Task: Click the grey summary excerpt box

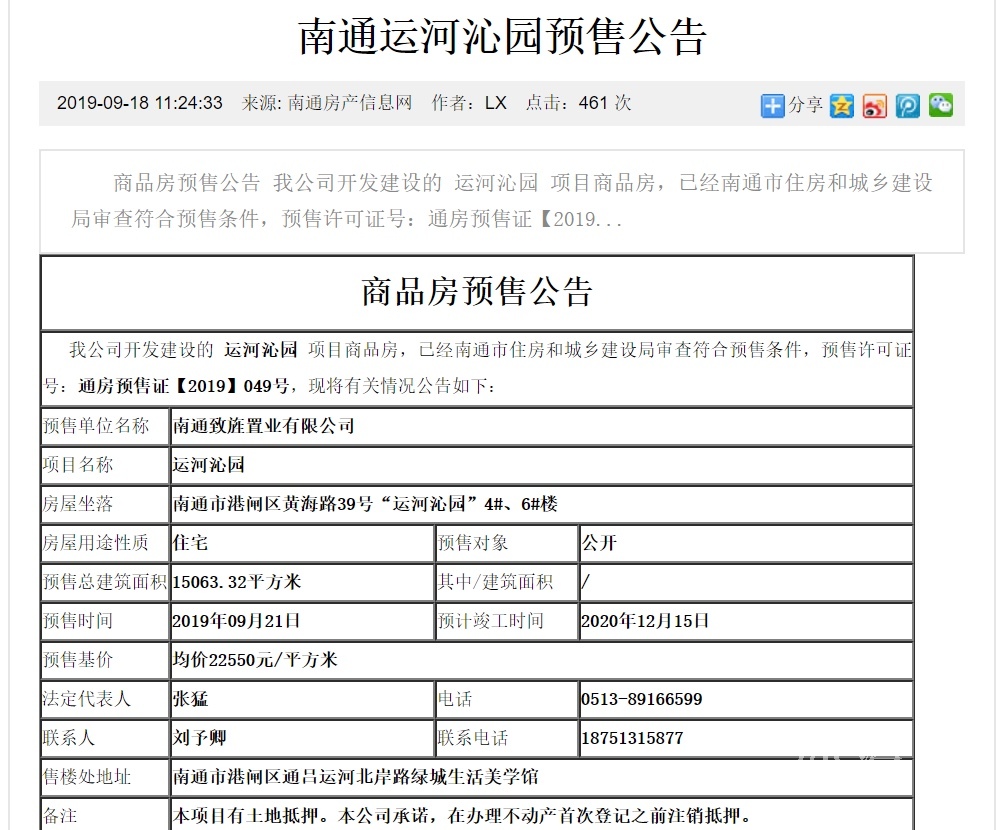Action: (501, 201)
